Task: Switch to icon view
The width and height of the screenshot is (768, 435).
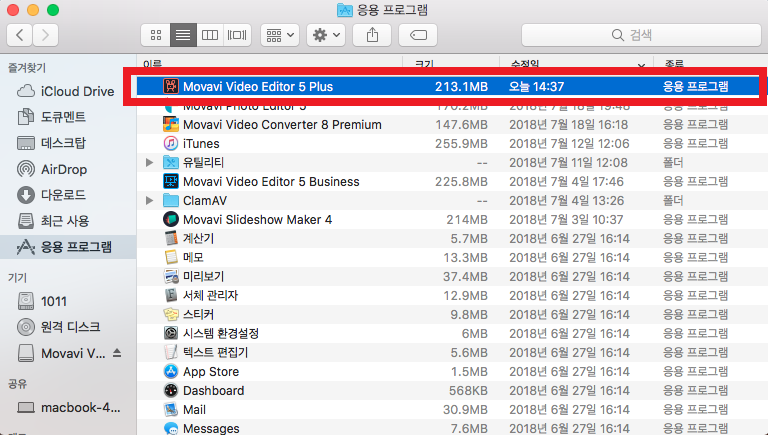Action: tap(156, 35)
